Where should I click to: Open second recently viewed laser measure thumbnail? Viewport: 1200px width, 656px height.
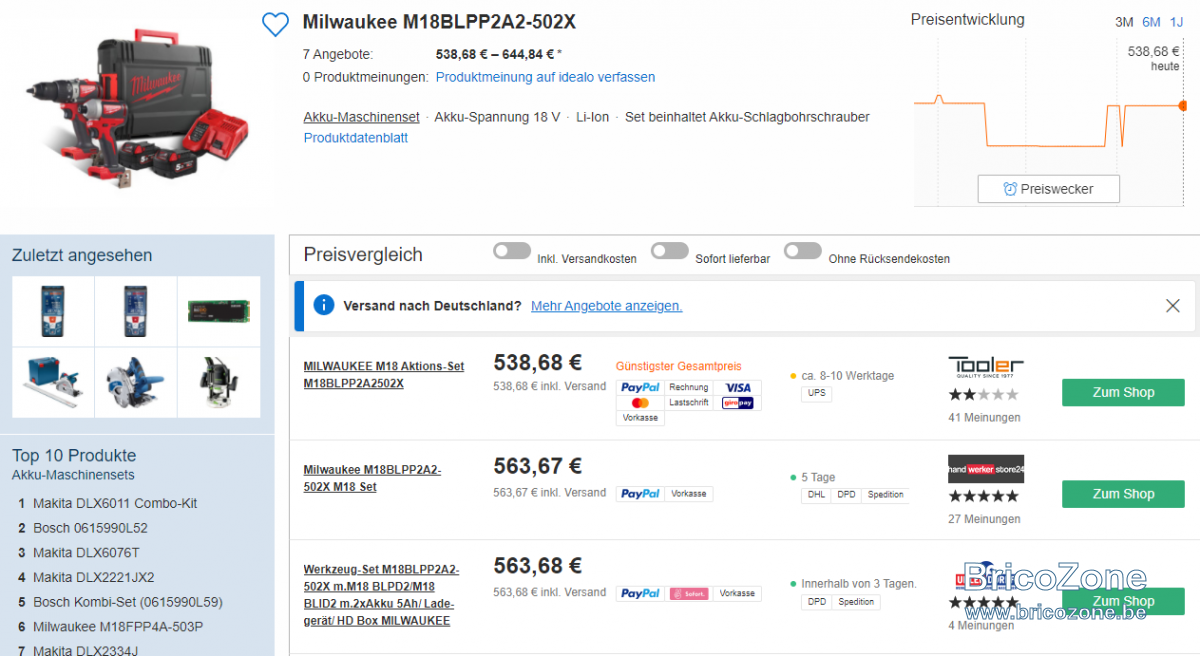tap(136, 311)
